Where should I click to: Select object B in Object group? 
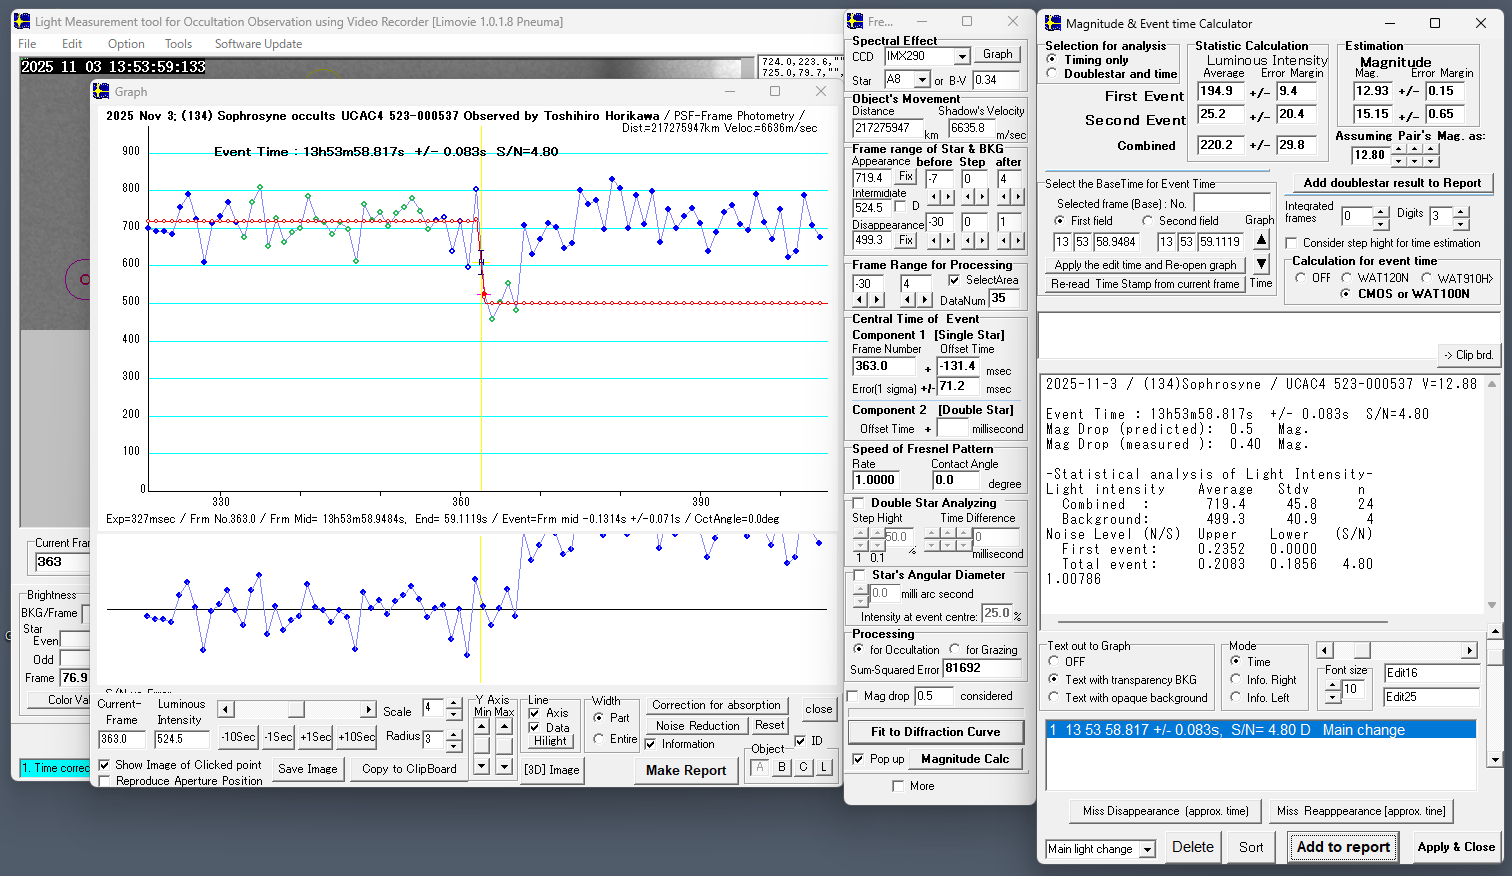pyautogui.click(x=782, y=767)
